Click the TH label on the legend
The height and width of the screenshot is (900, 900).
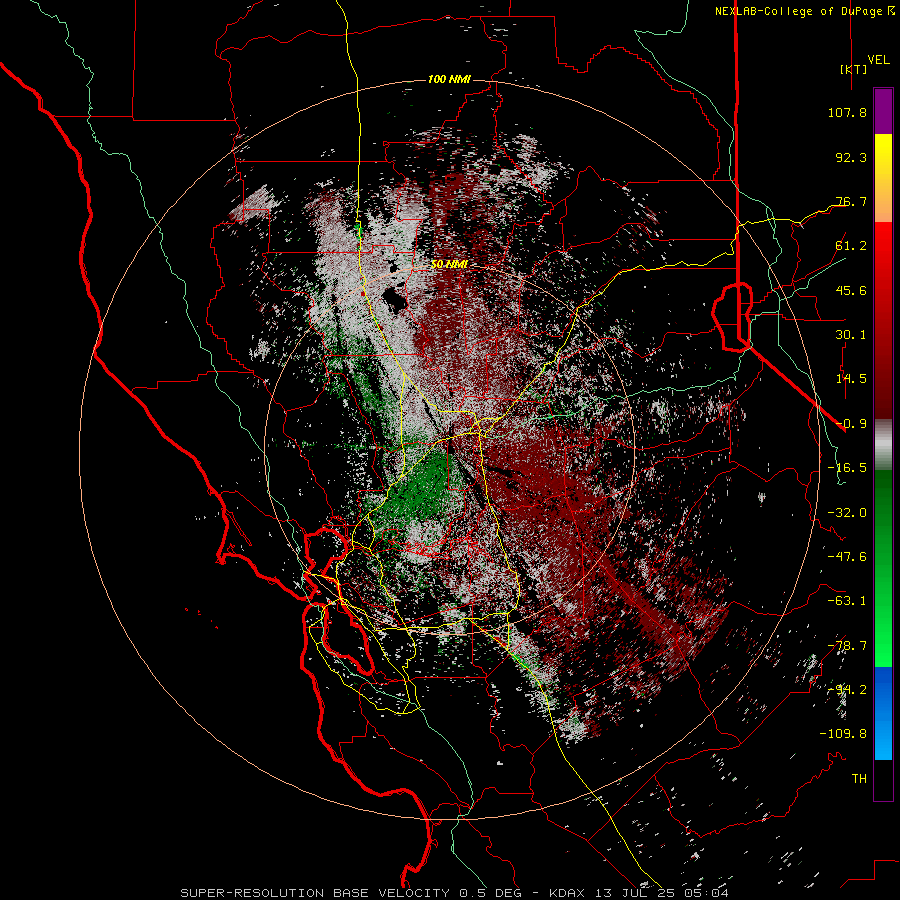[859, 779]
